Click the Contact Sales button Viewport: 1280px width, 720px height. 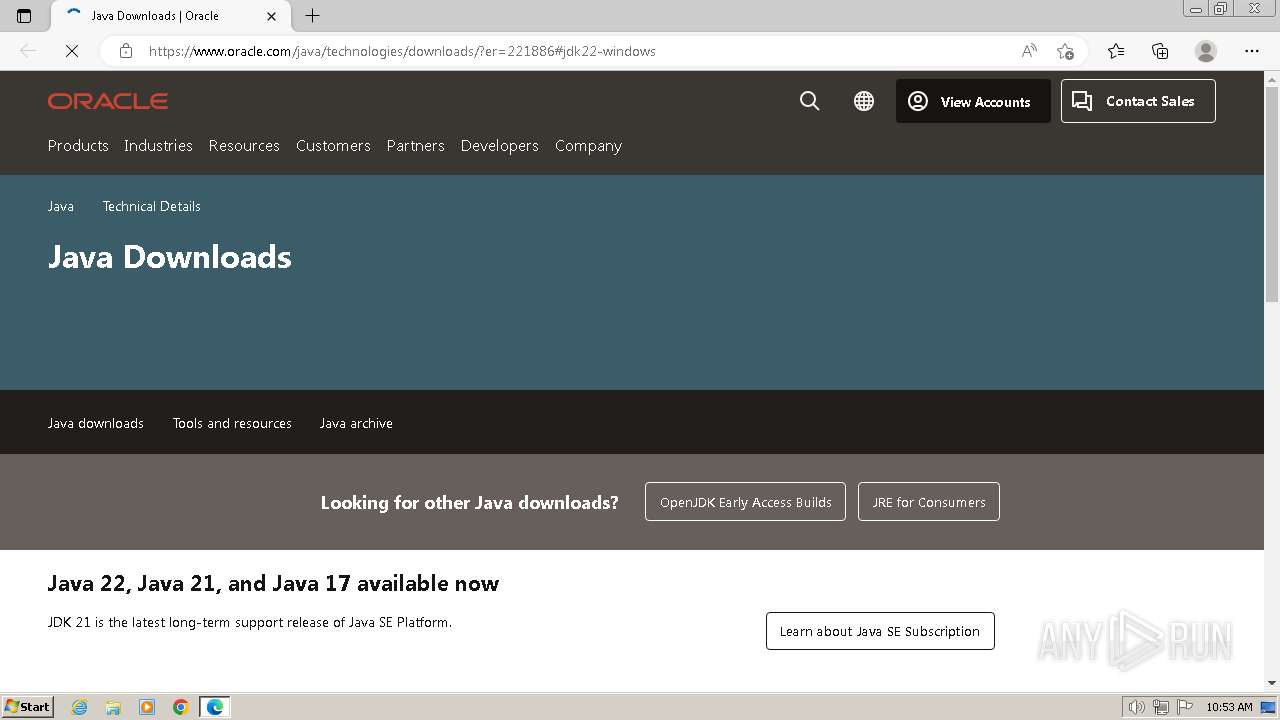[1138, 101]
